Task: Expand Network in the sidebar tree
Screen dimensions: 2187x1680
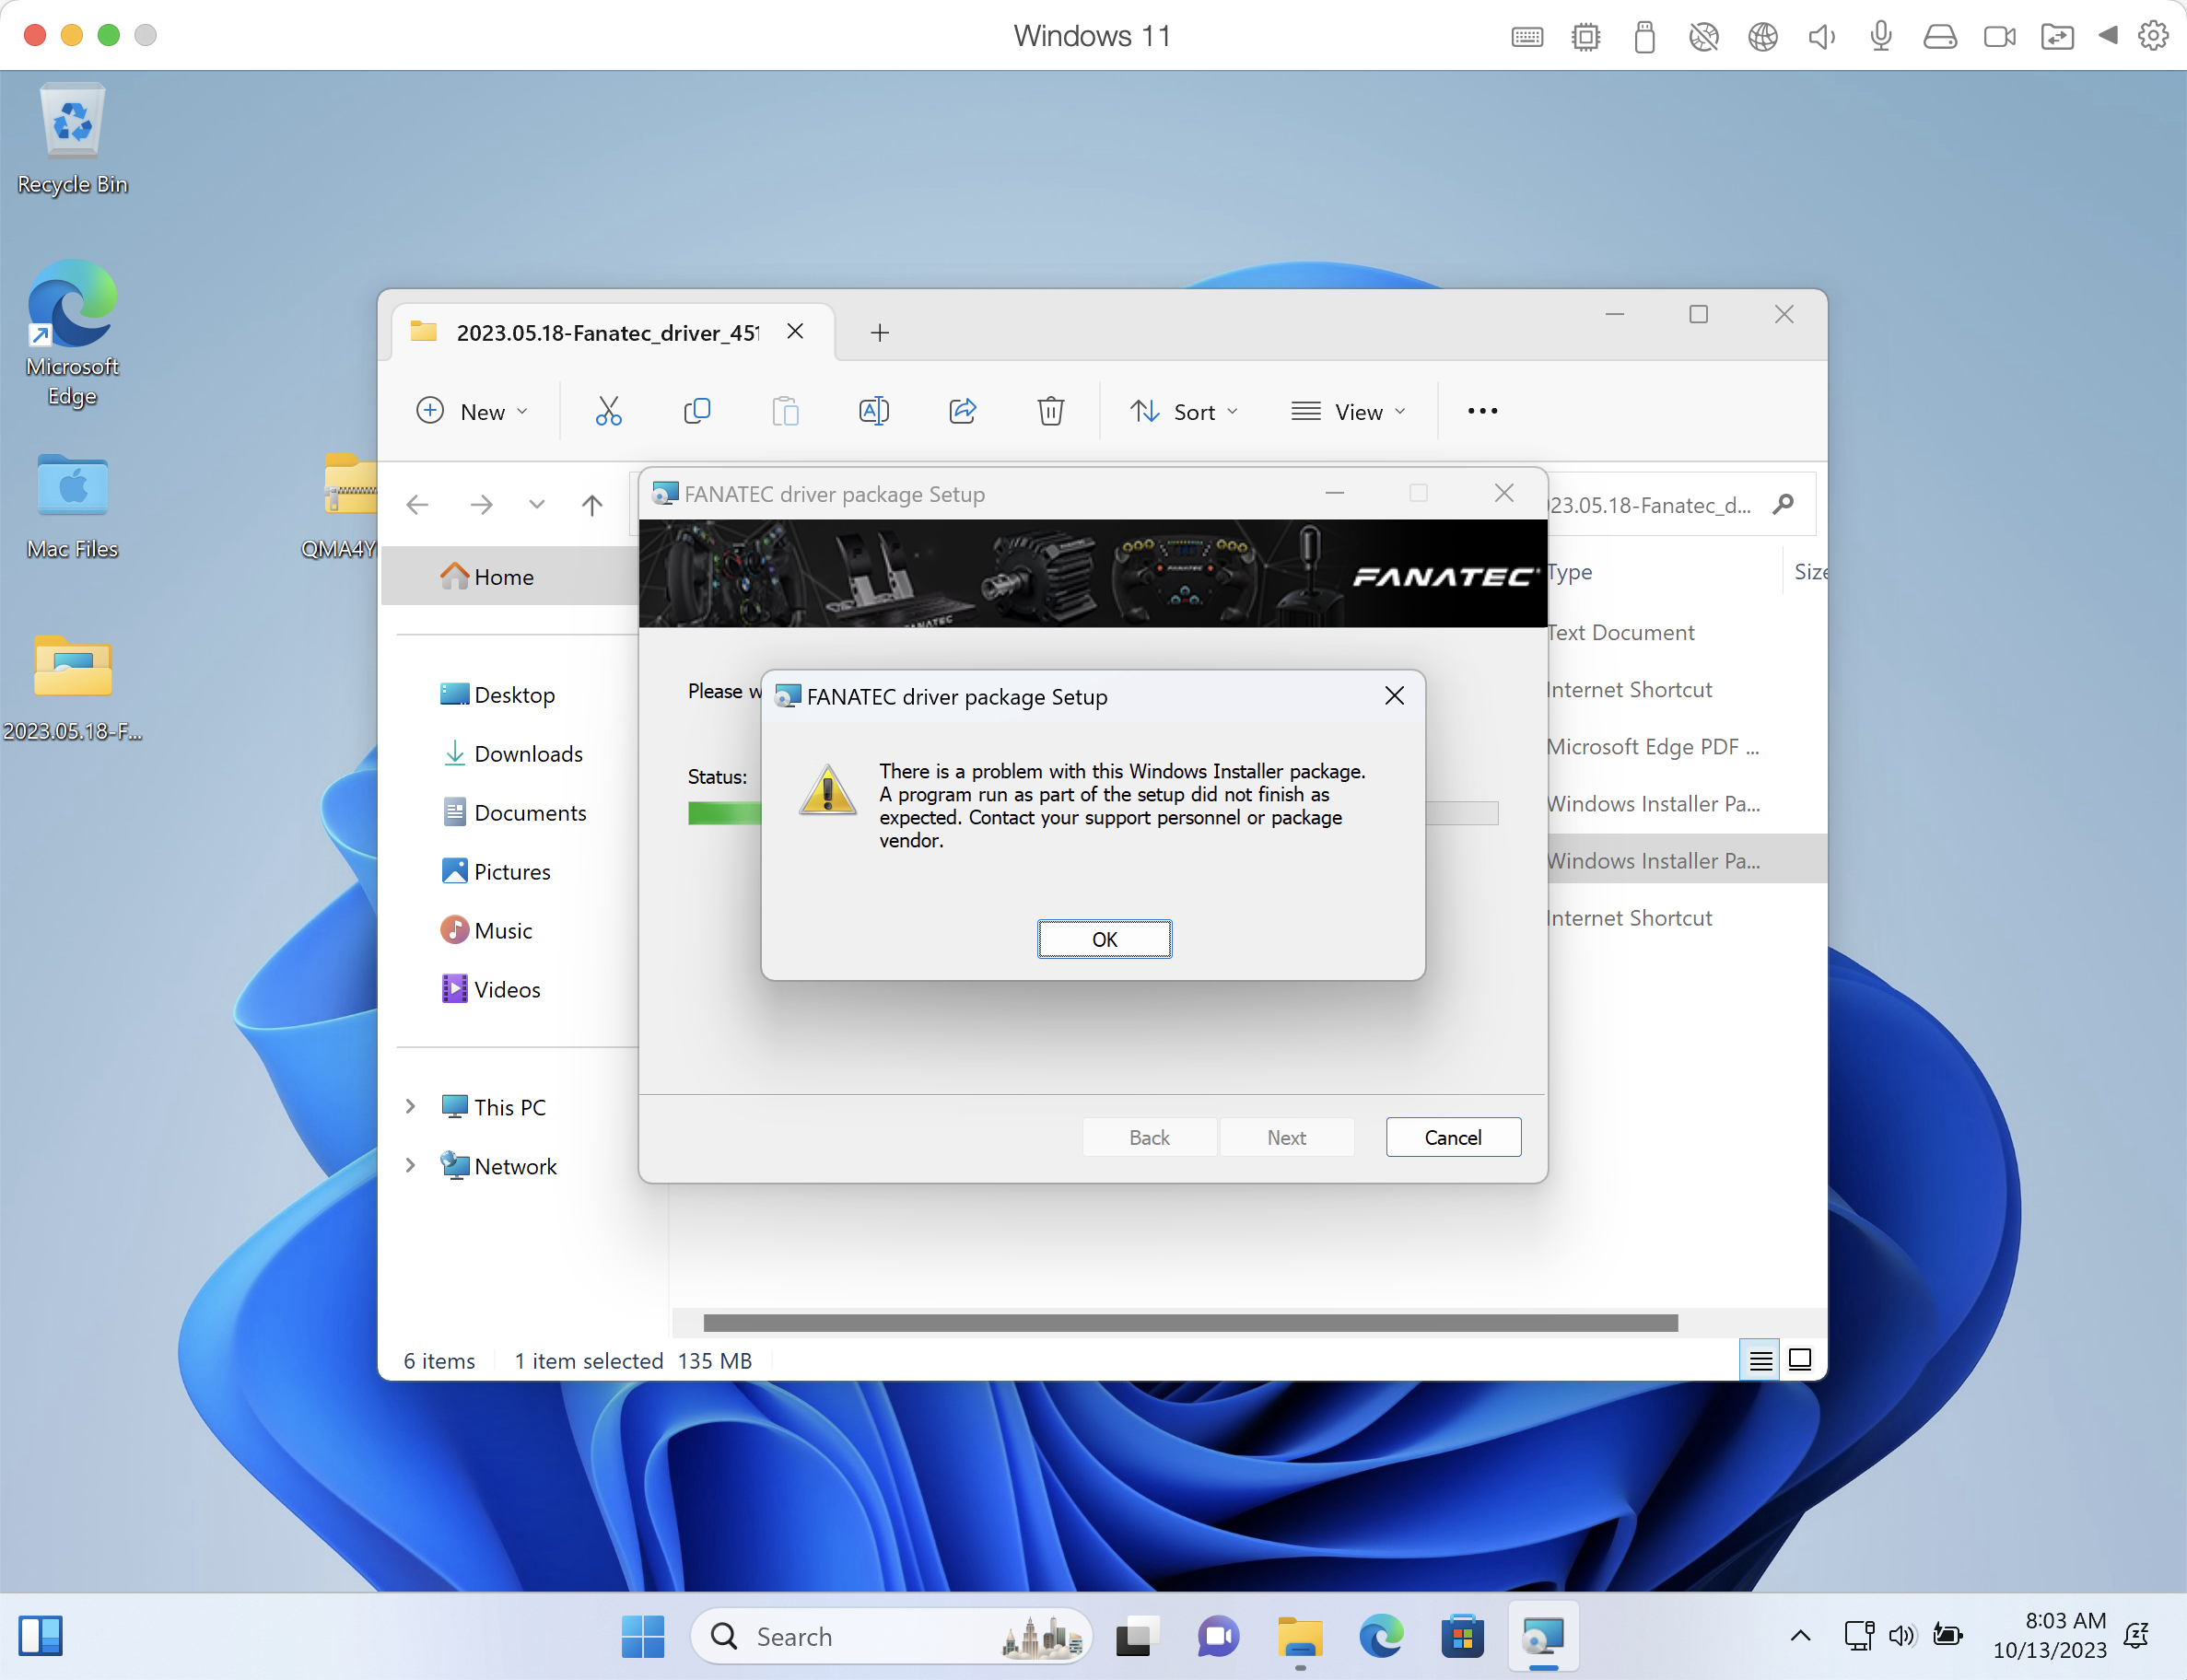Action: pos(411,1165)
